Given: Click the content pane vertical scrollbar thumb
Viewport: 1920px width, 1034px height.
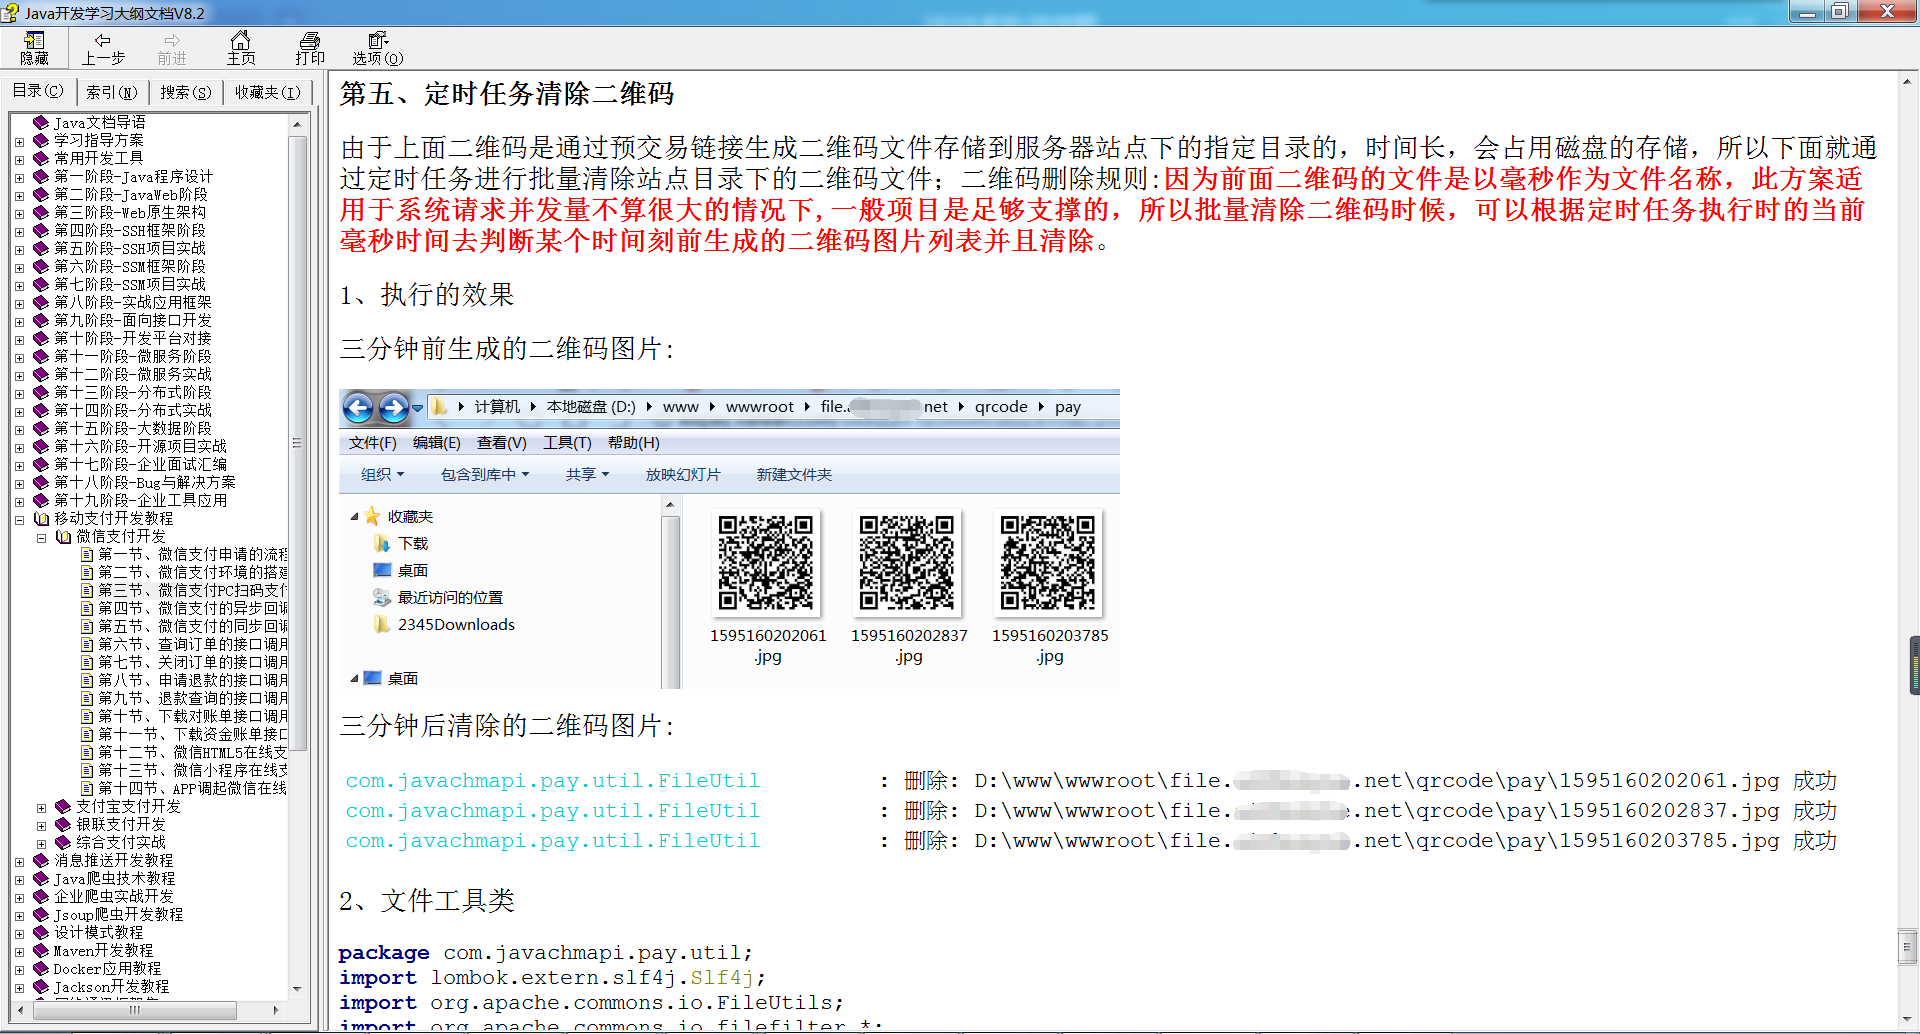Looking at the screenshot, I should 1908,947.
